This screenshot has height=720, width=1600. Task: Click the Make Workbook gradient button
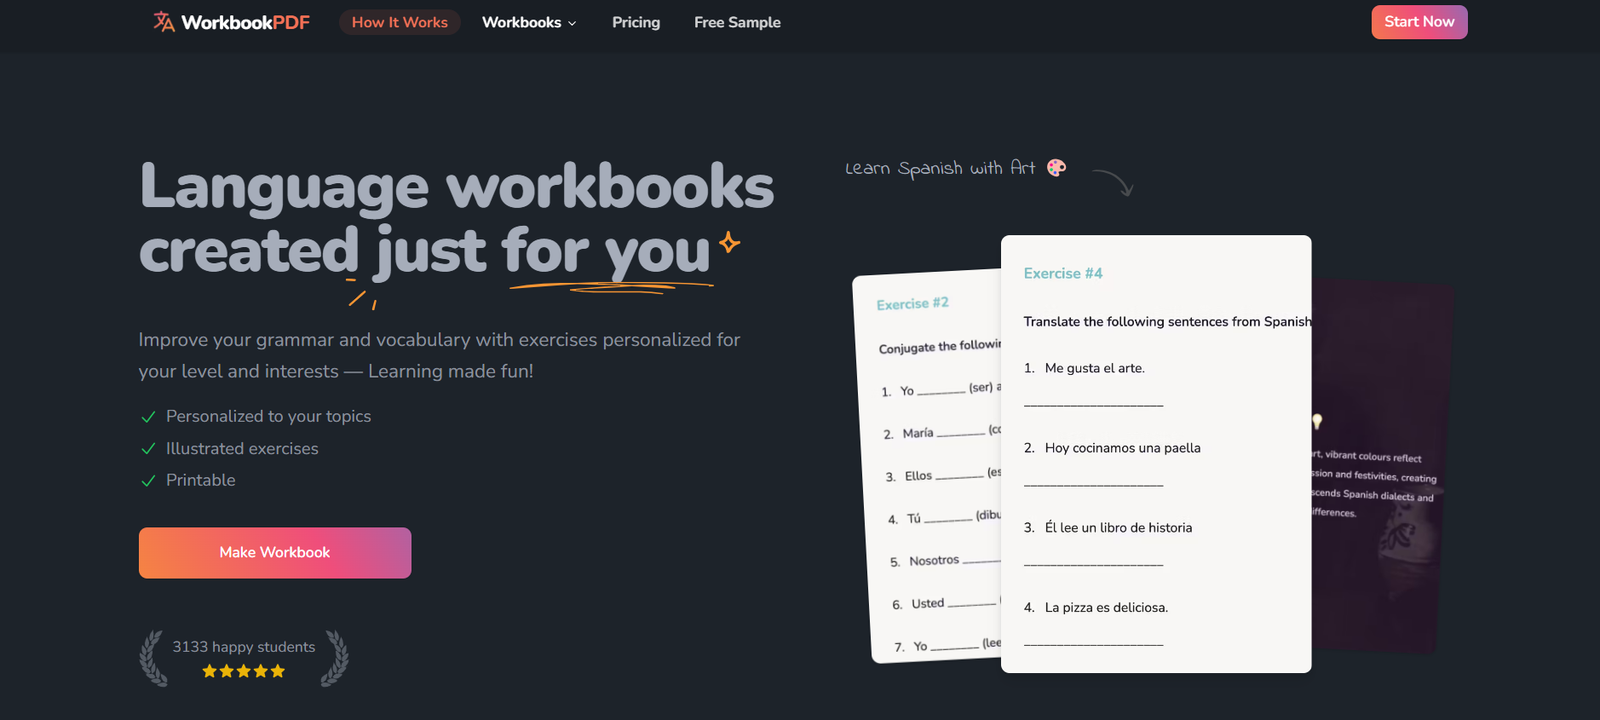click(275, 553)
